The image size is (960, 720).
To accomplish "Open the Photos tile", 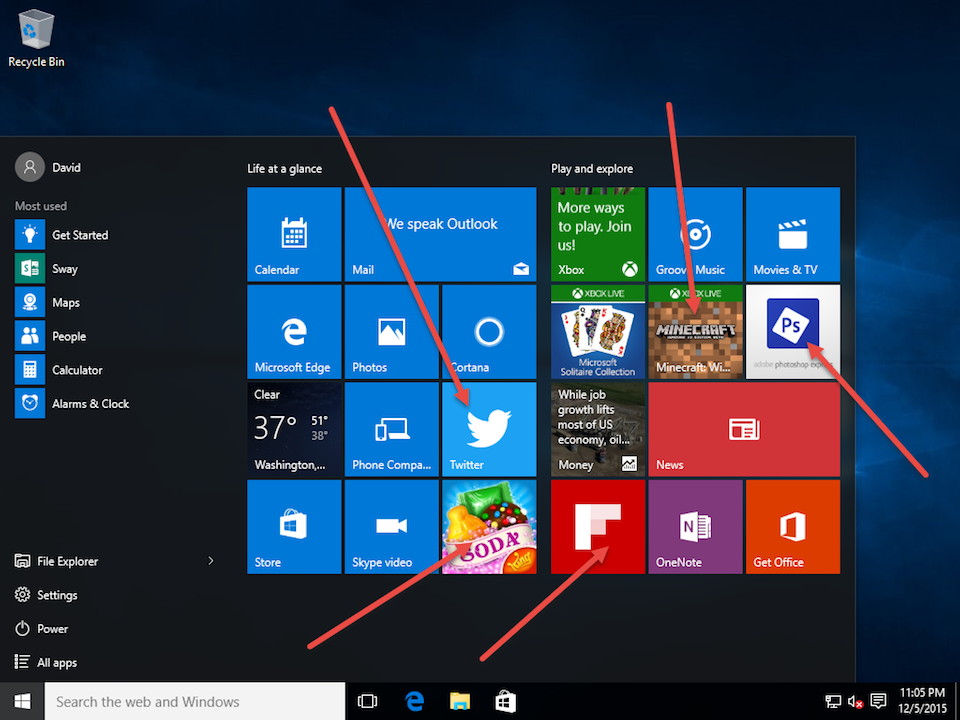I will pos(391,331).
